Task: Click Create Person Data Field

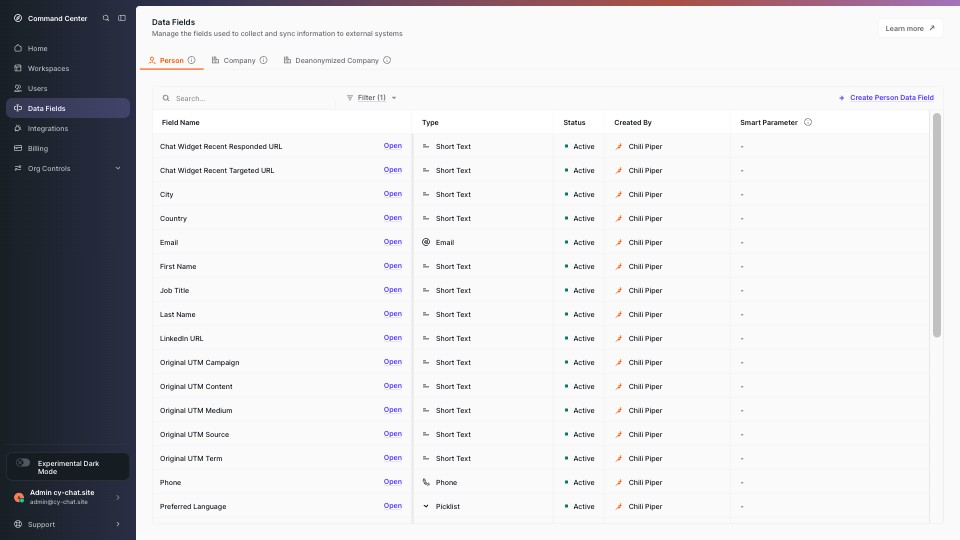Action: pos(886,98)
